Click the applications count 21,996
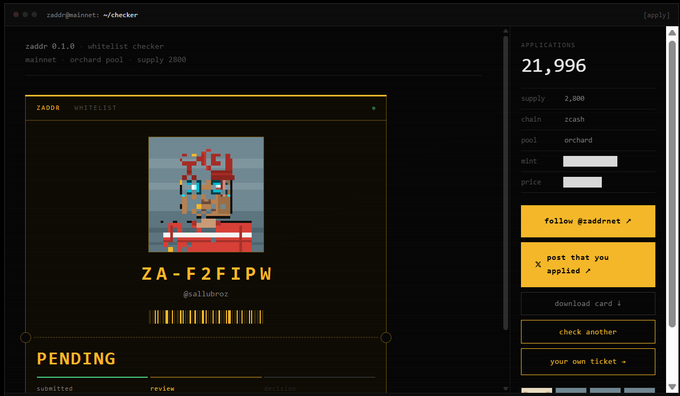 553,66
